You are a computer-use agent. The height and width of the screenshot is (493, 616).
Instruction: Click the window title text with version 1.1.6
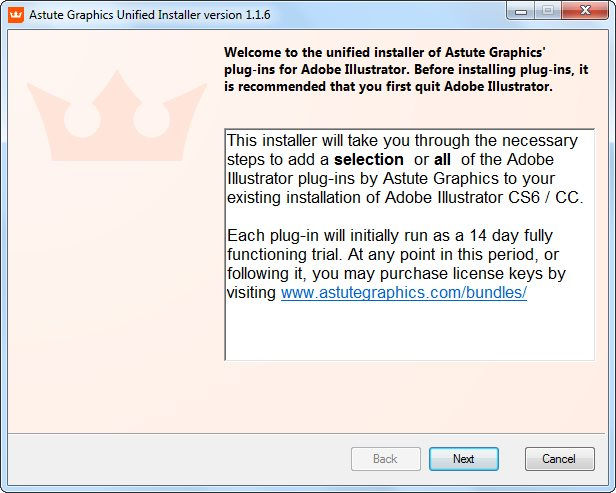(x=150, y=15)
